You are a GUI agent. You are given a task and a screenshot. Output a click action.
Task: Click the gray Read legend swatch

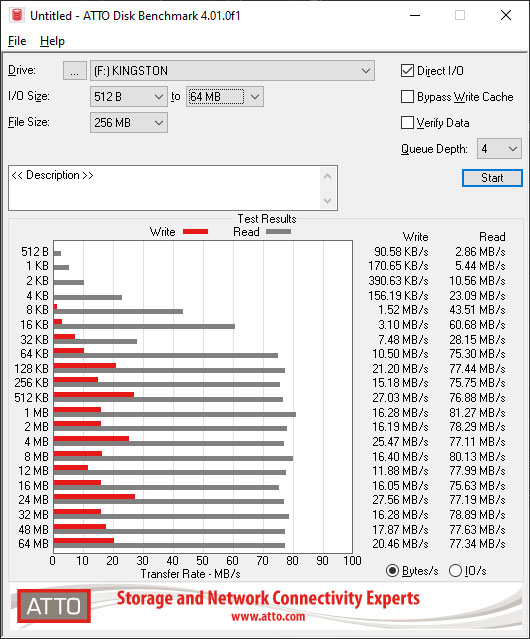pyautogui.click(x=278, y=231)
